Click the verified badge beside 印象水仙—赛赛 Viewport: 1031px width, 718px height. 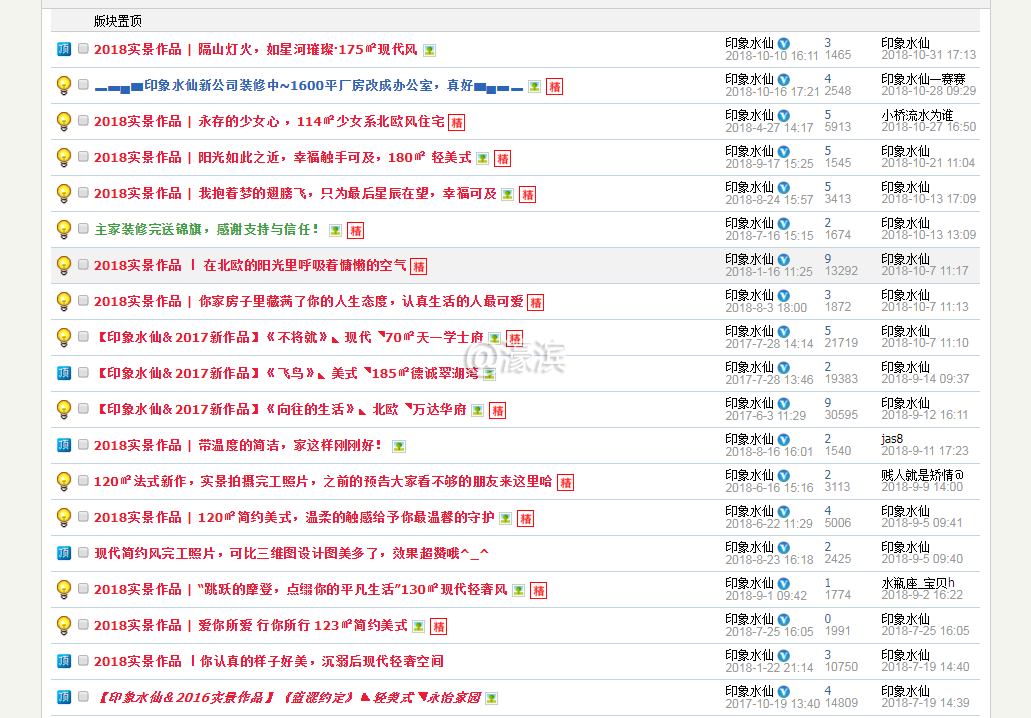[x=781, y=78]
